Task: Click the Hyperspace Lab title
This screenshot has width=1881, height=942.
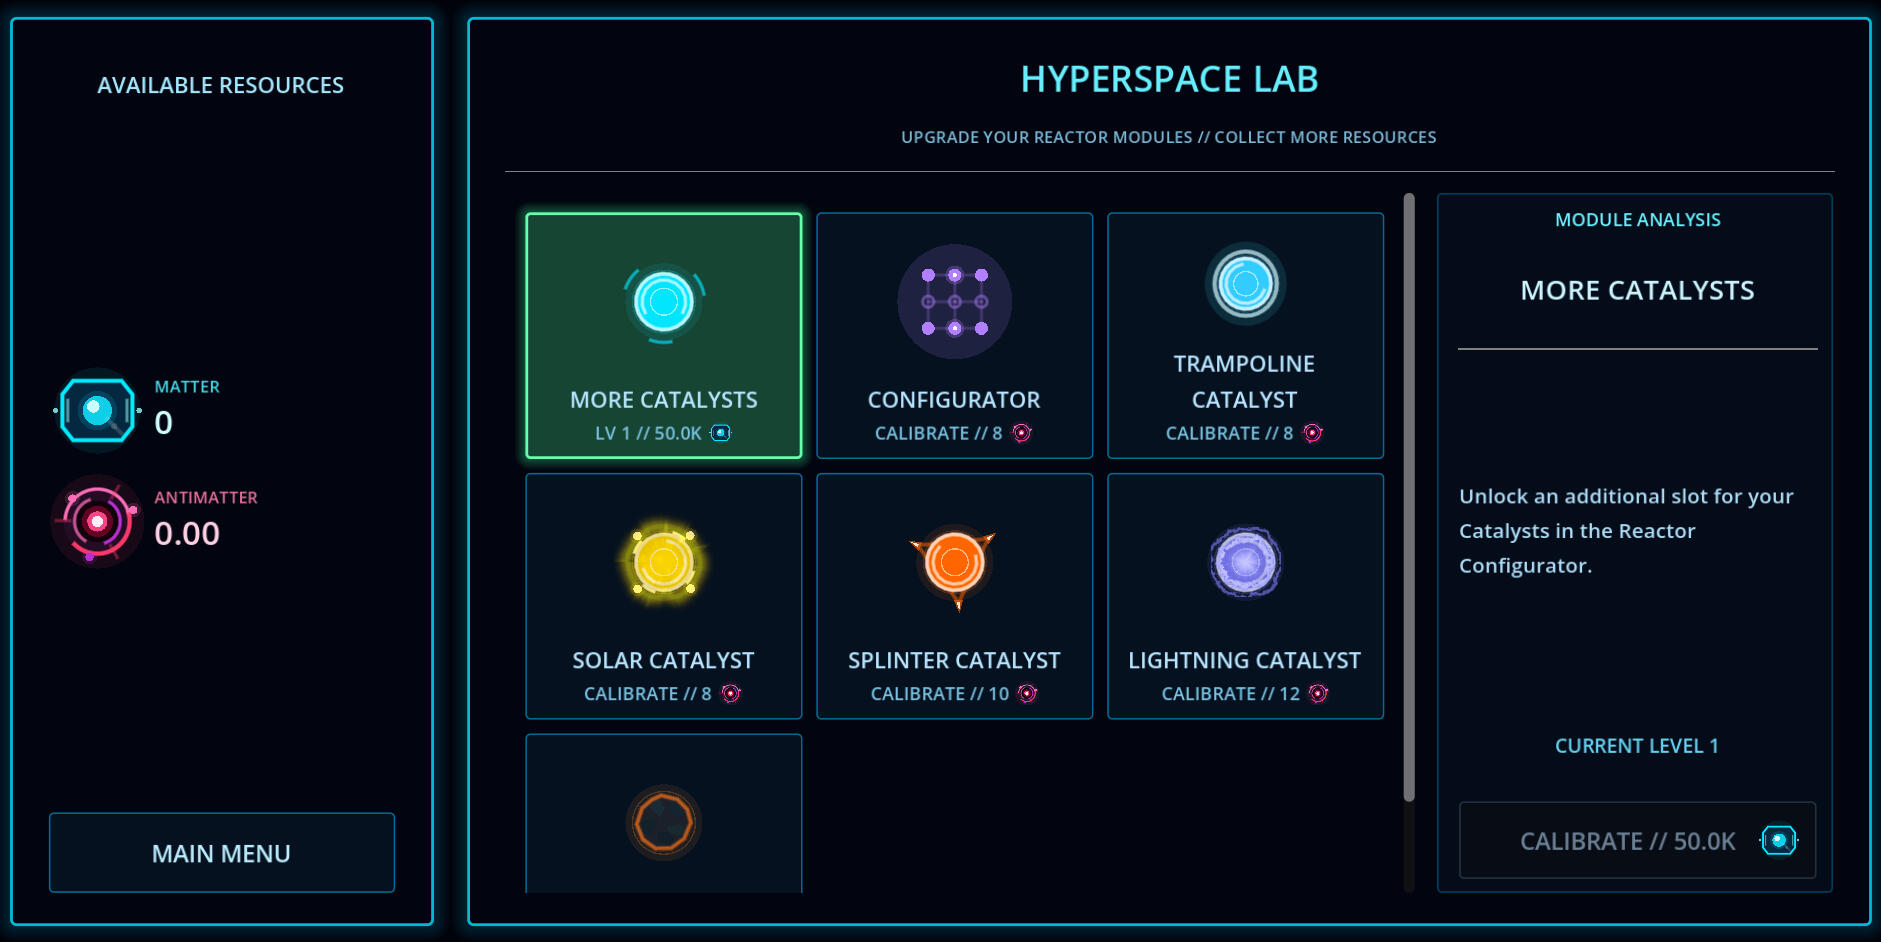Action: tap(1169, 79)
